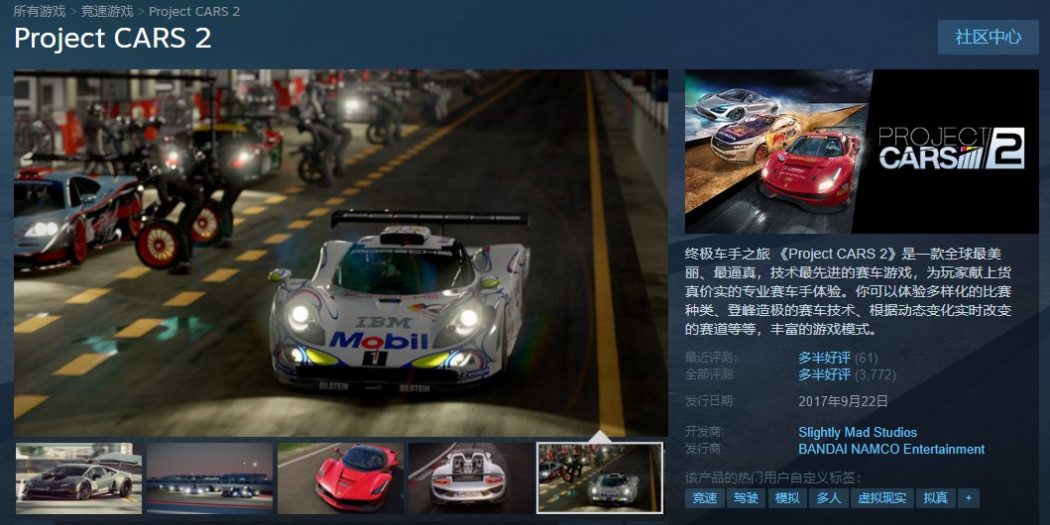Screen dimensions: 1050x525
Task: Click the 社区中心 button
Action: pos(988,37)
